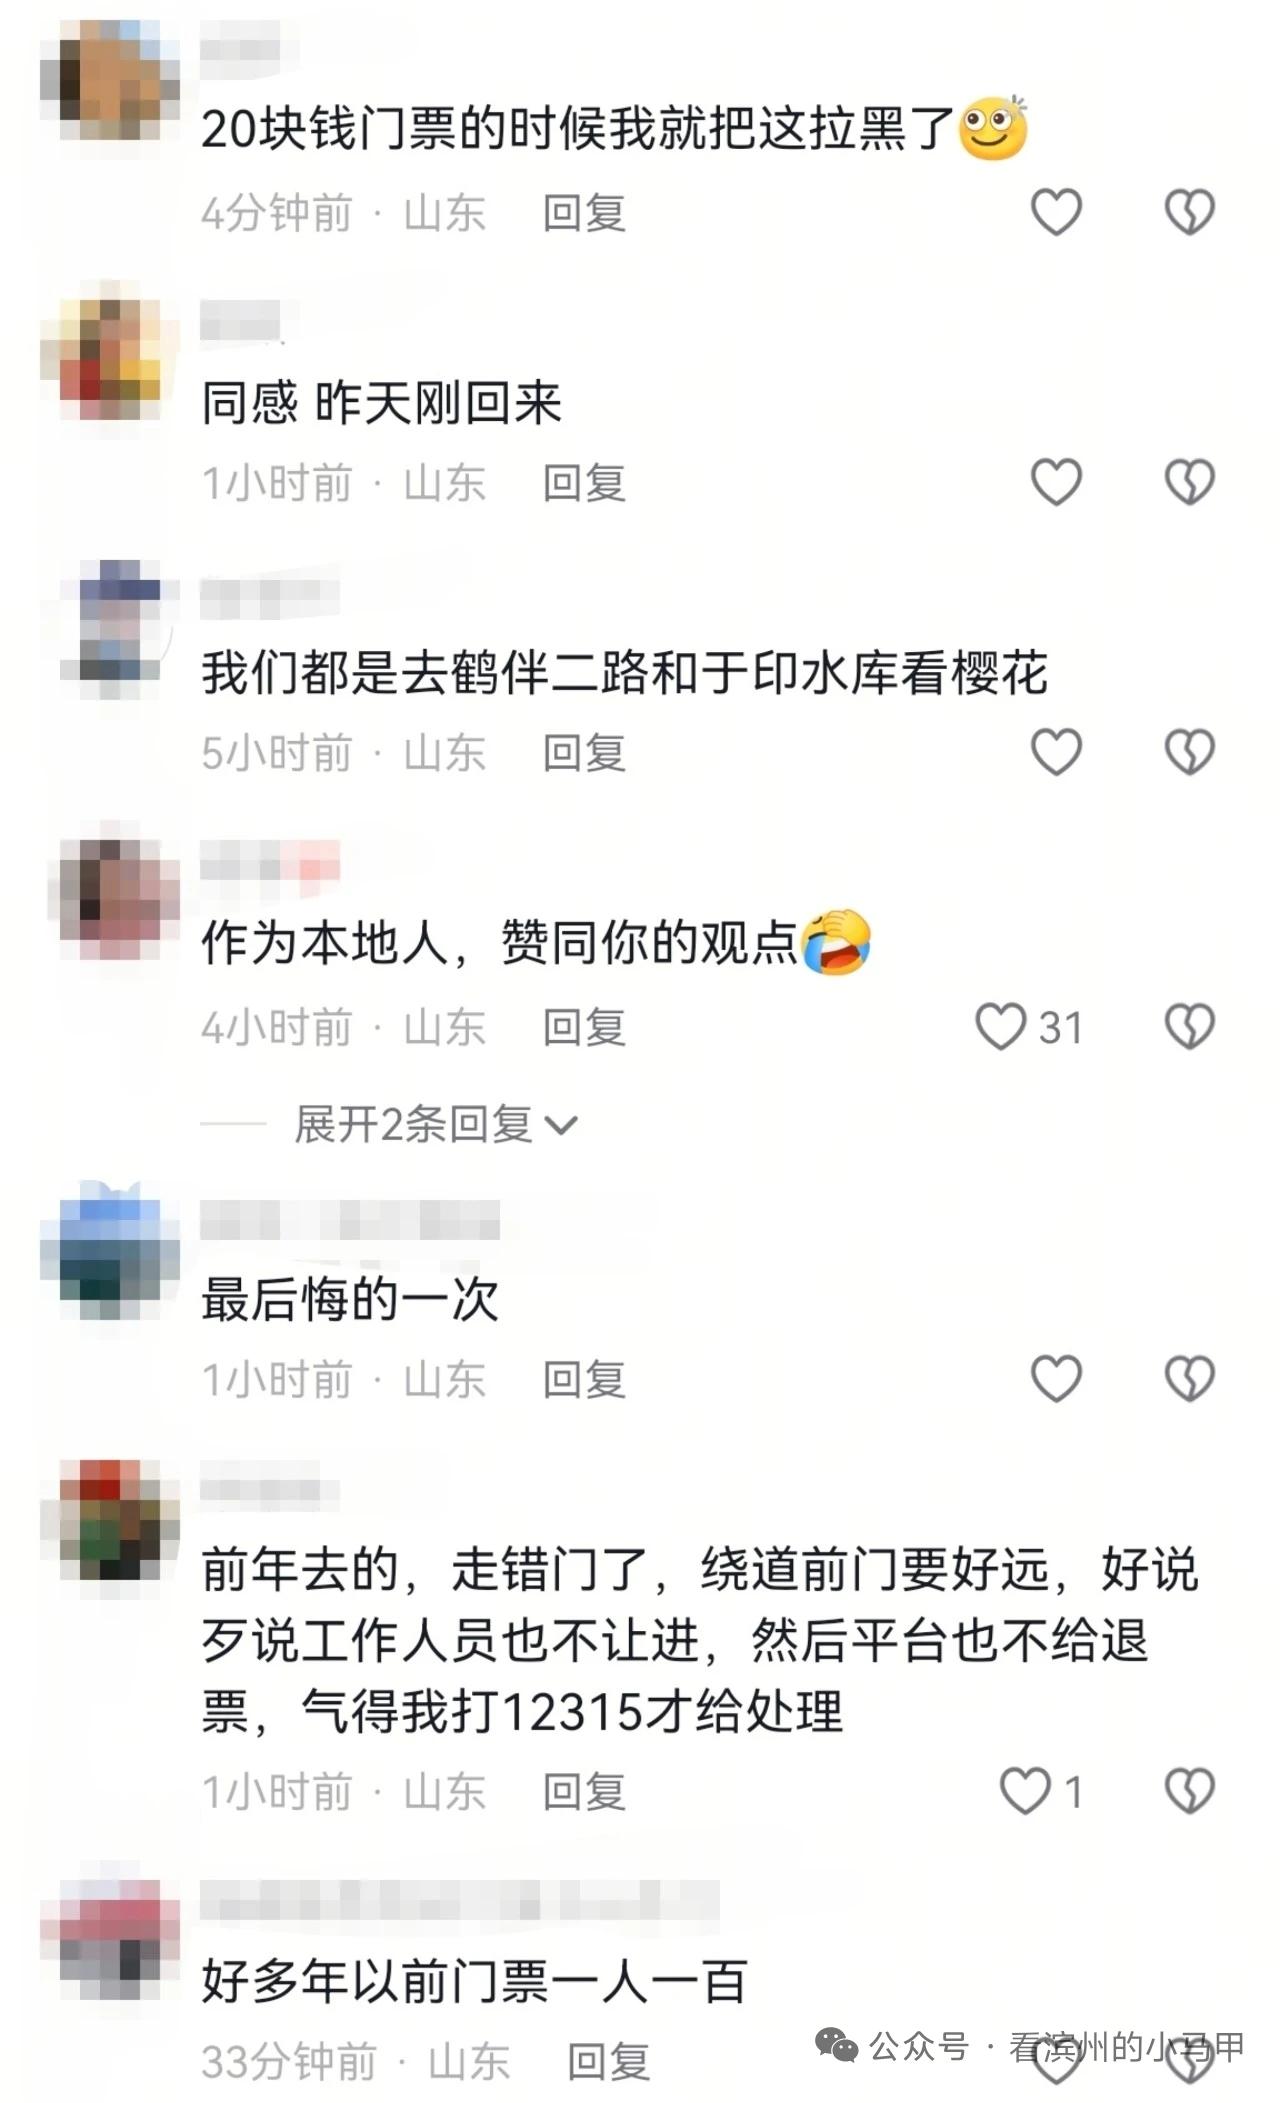Open the avatar of the 最后悔的一次 commenter
This screenshot has height=2103, width=1280.
click(x=109, y=1250)
